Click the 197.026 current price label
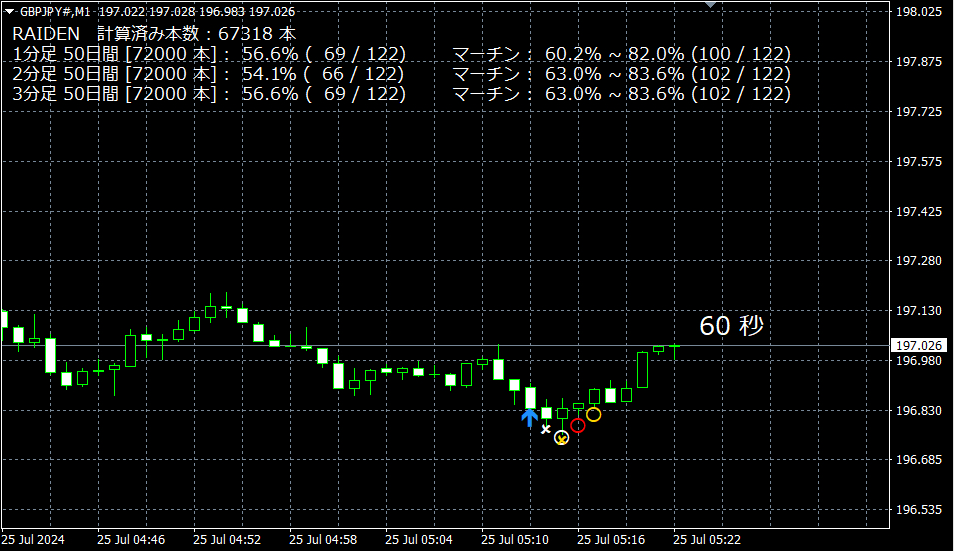The image size is (955, 551). [x=920, y=346]
